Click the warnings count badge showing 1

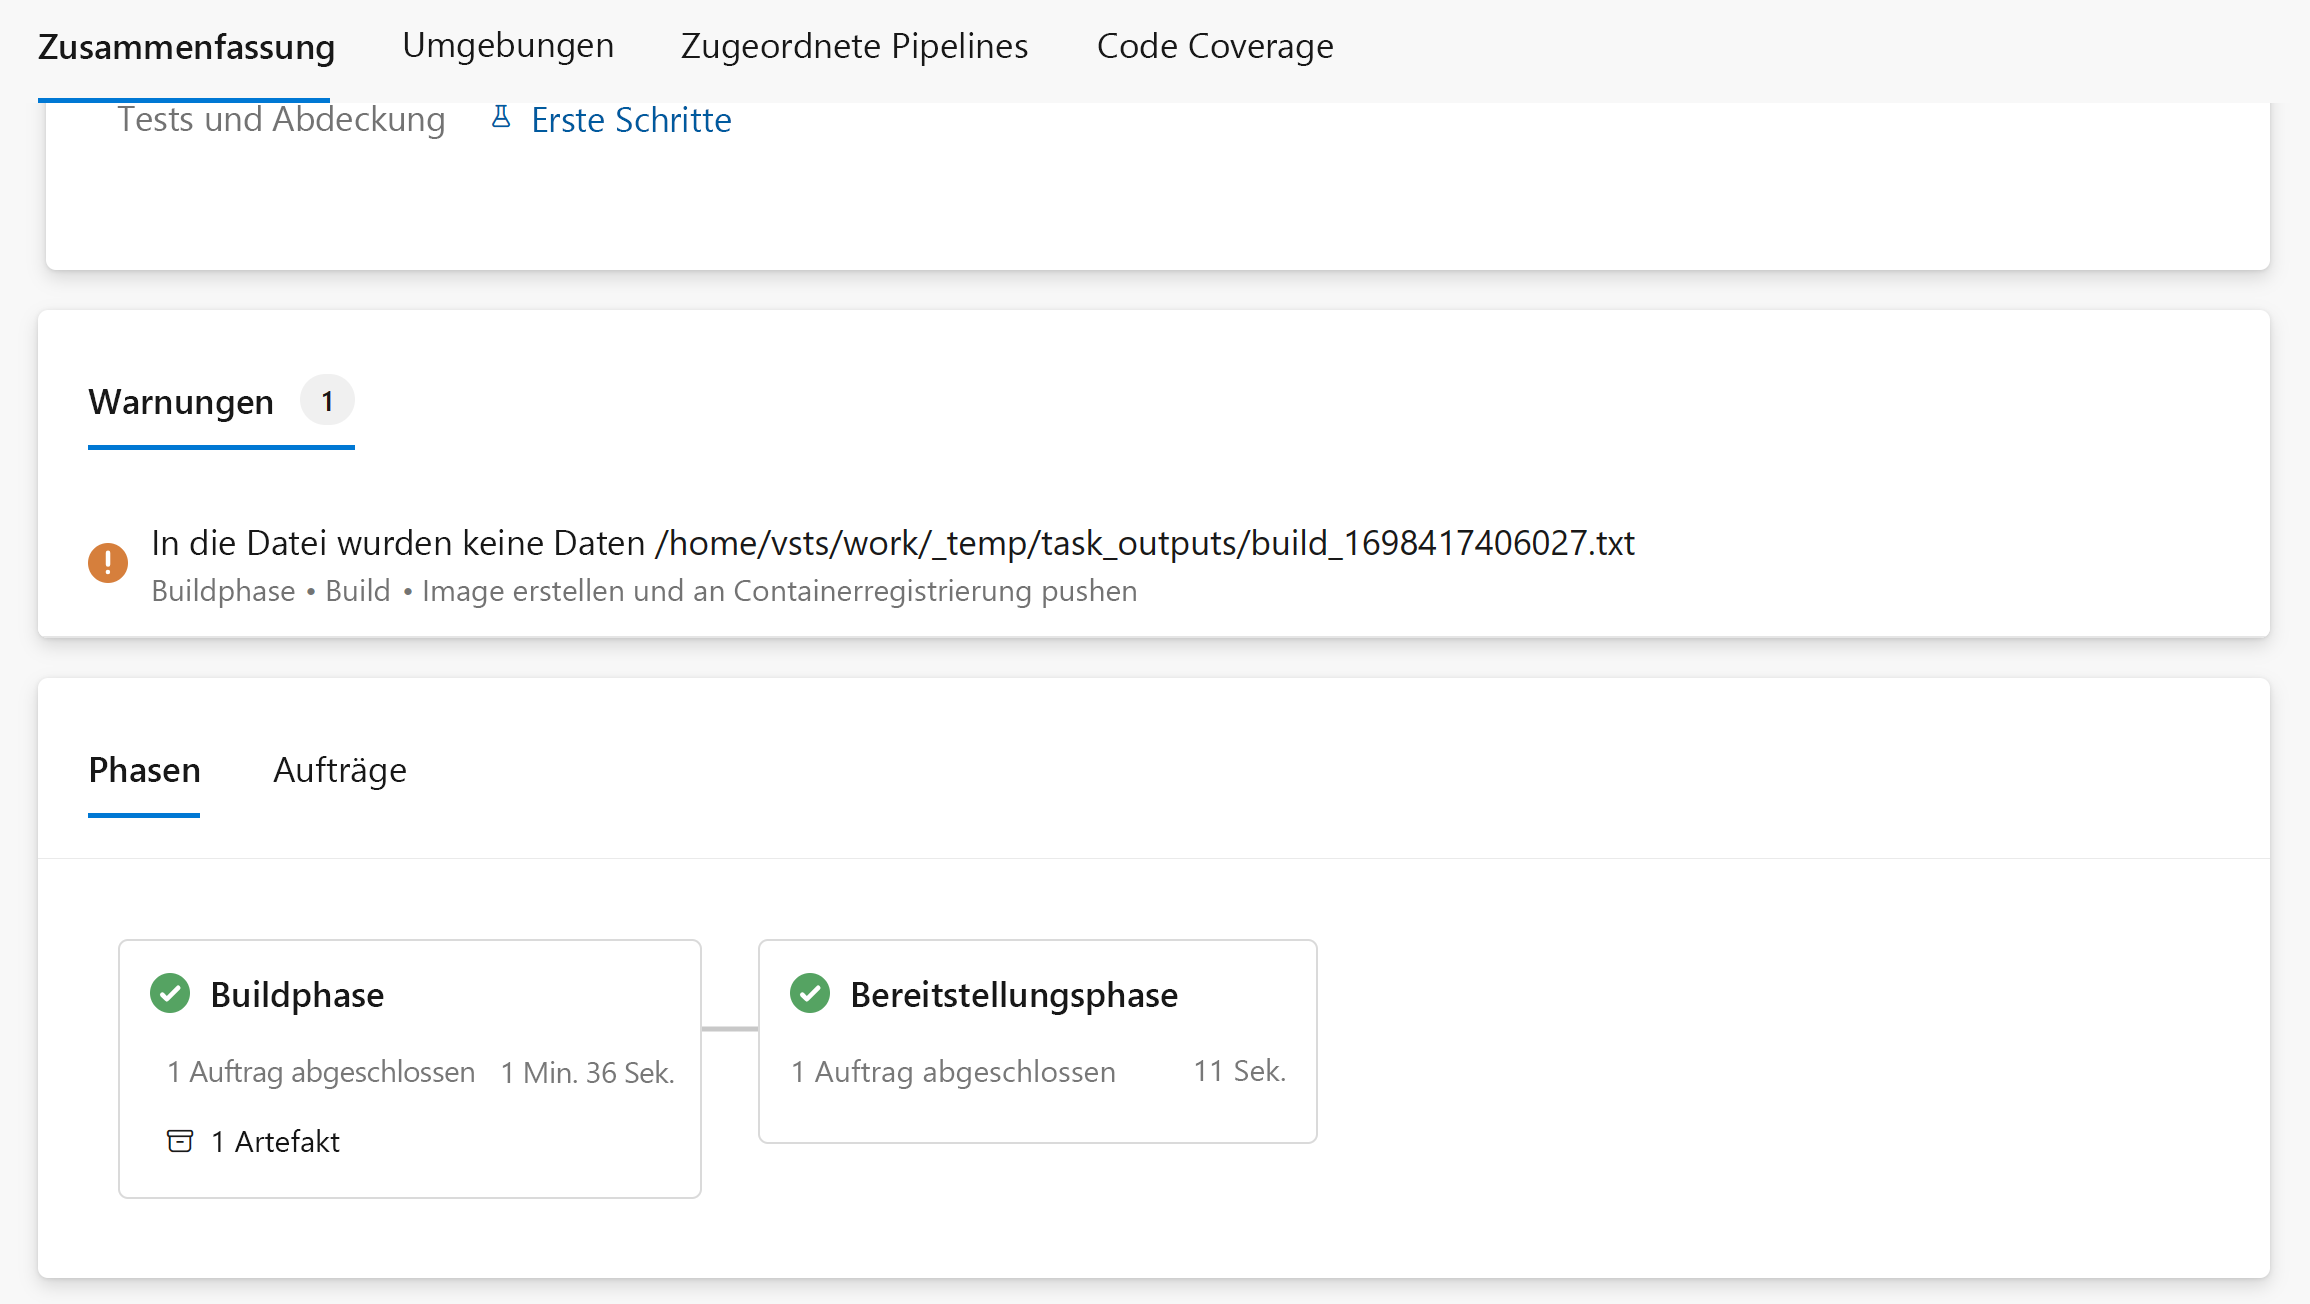coord(327,401)
